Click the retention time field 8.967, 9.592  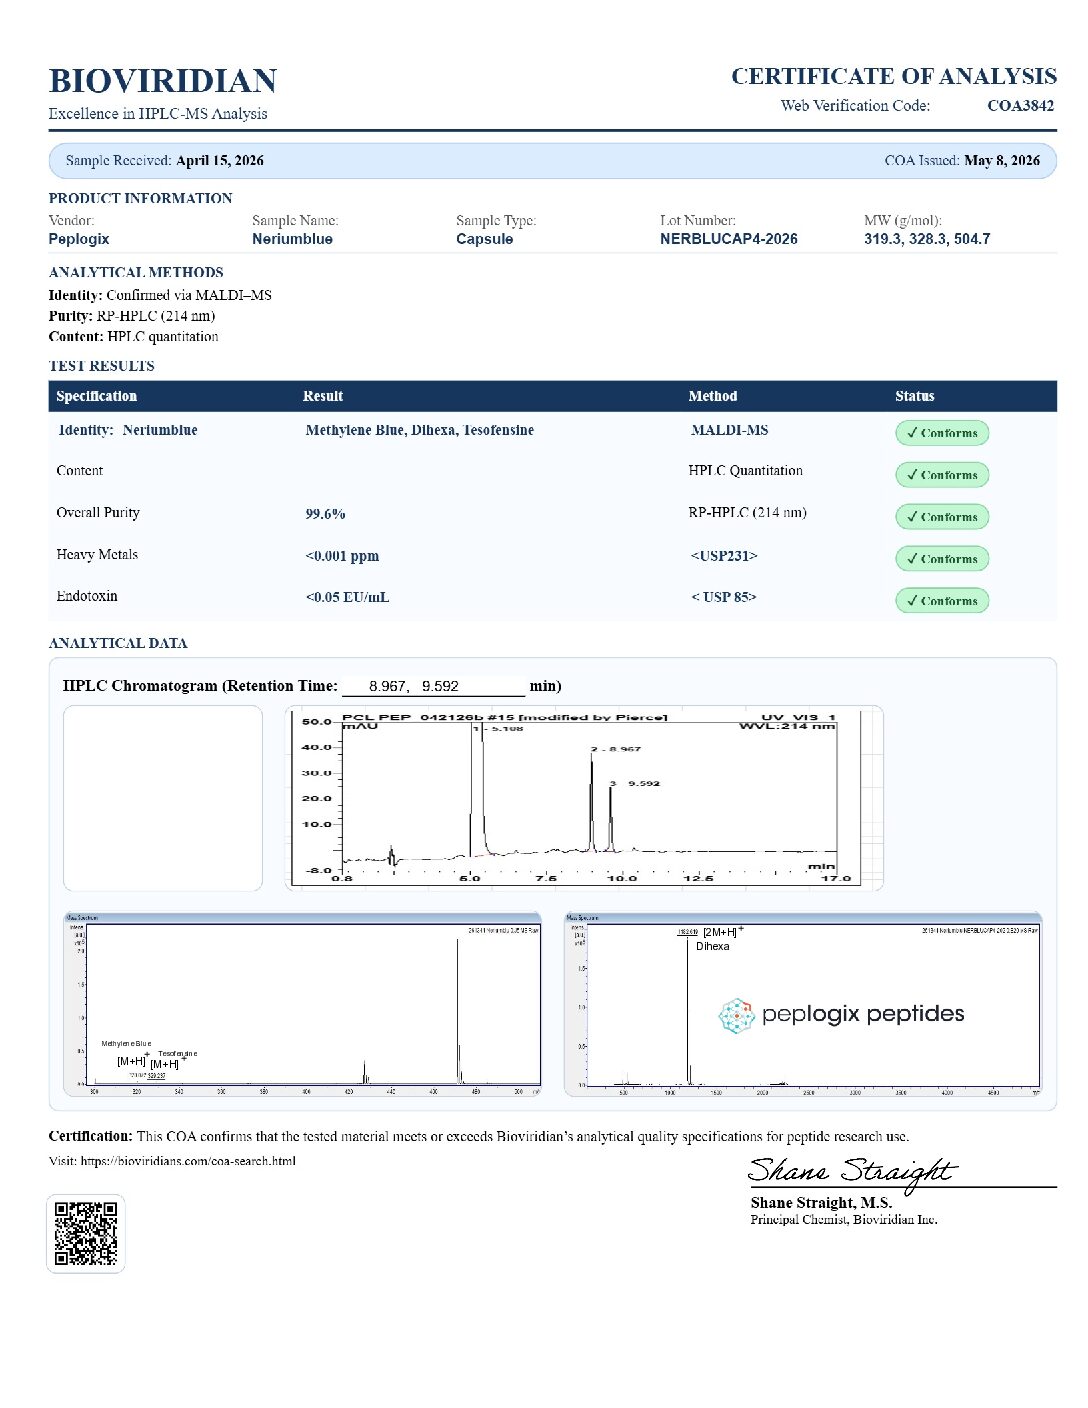(x=433, y=686)
